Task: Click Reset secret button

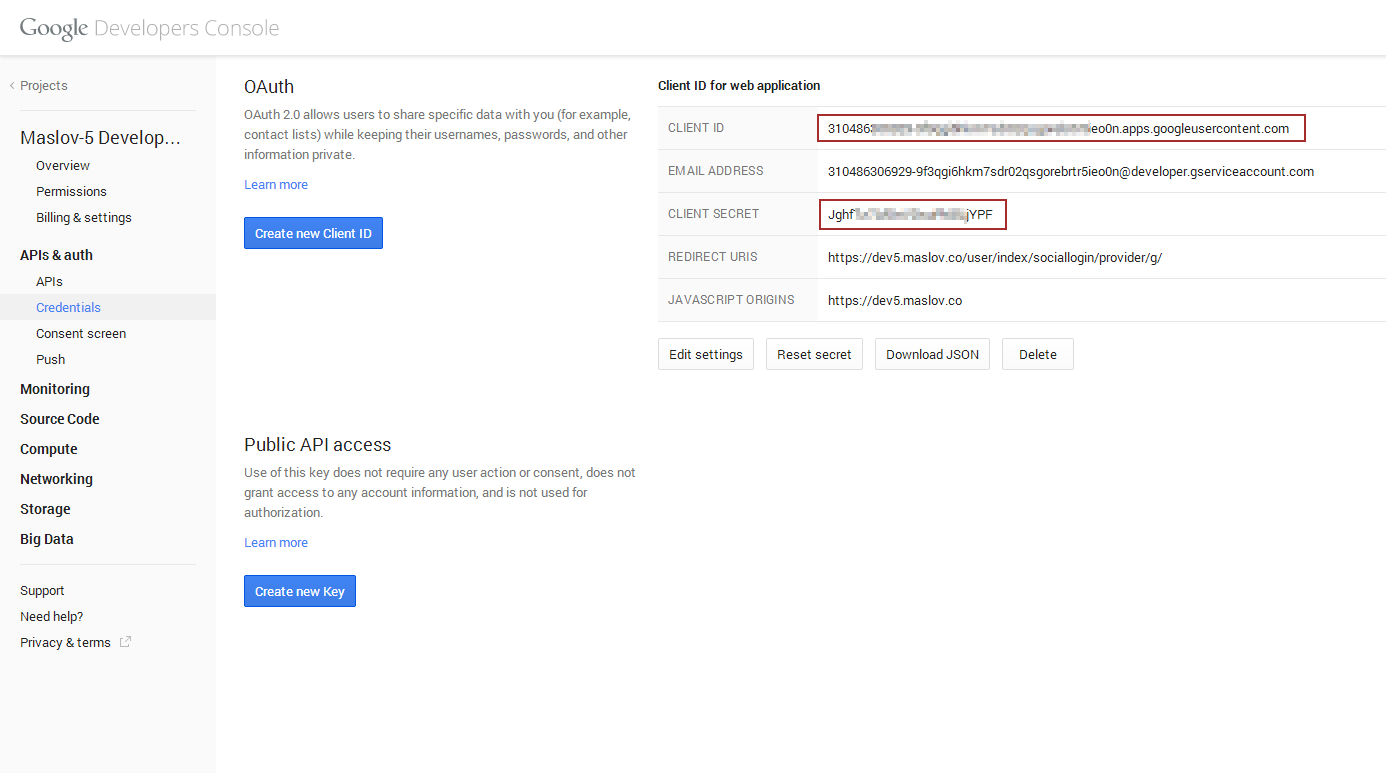Action: point(814,354)
